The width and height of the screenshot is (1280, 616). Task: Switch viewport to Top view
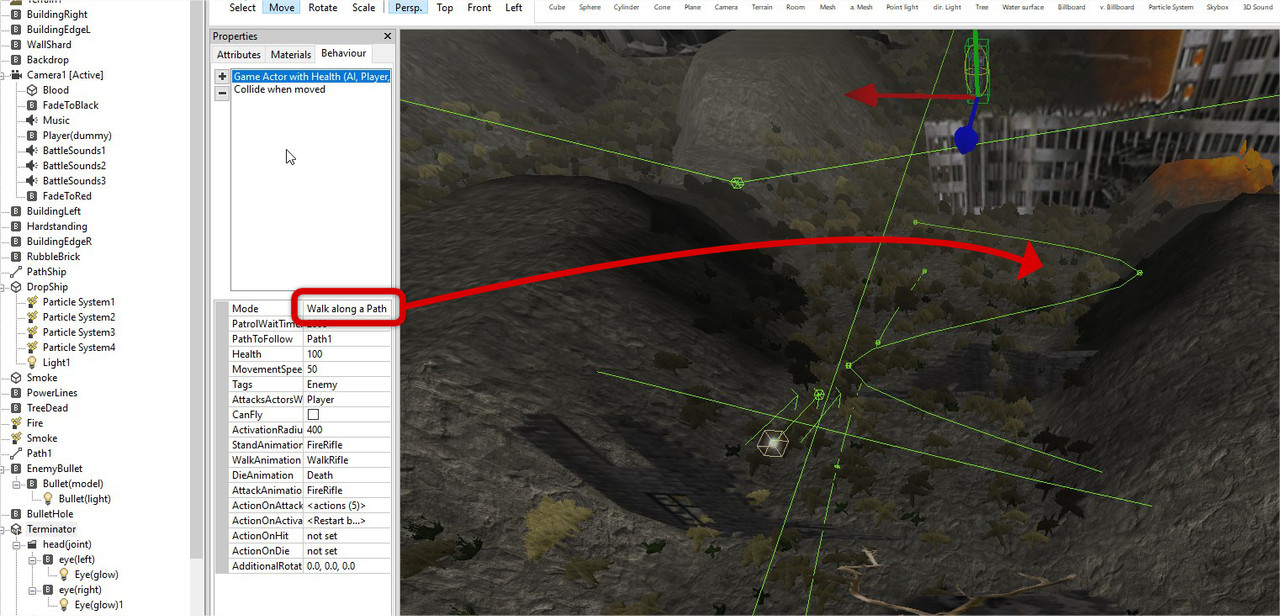[445, 7]
